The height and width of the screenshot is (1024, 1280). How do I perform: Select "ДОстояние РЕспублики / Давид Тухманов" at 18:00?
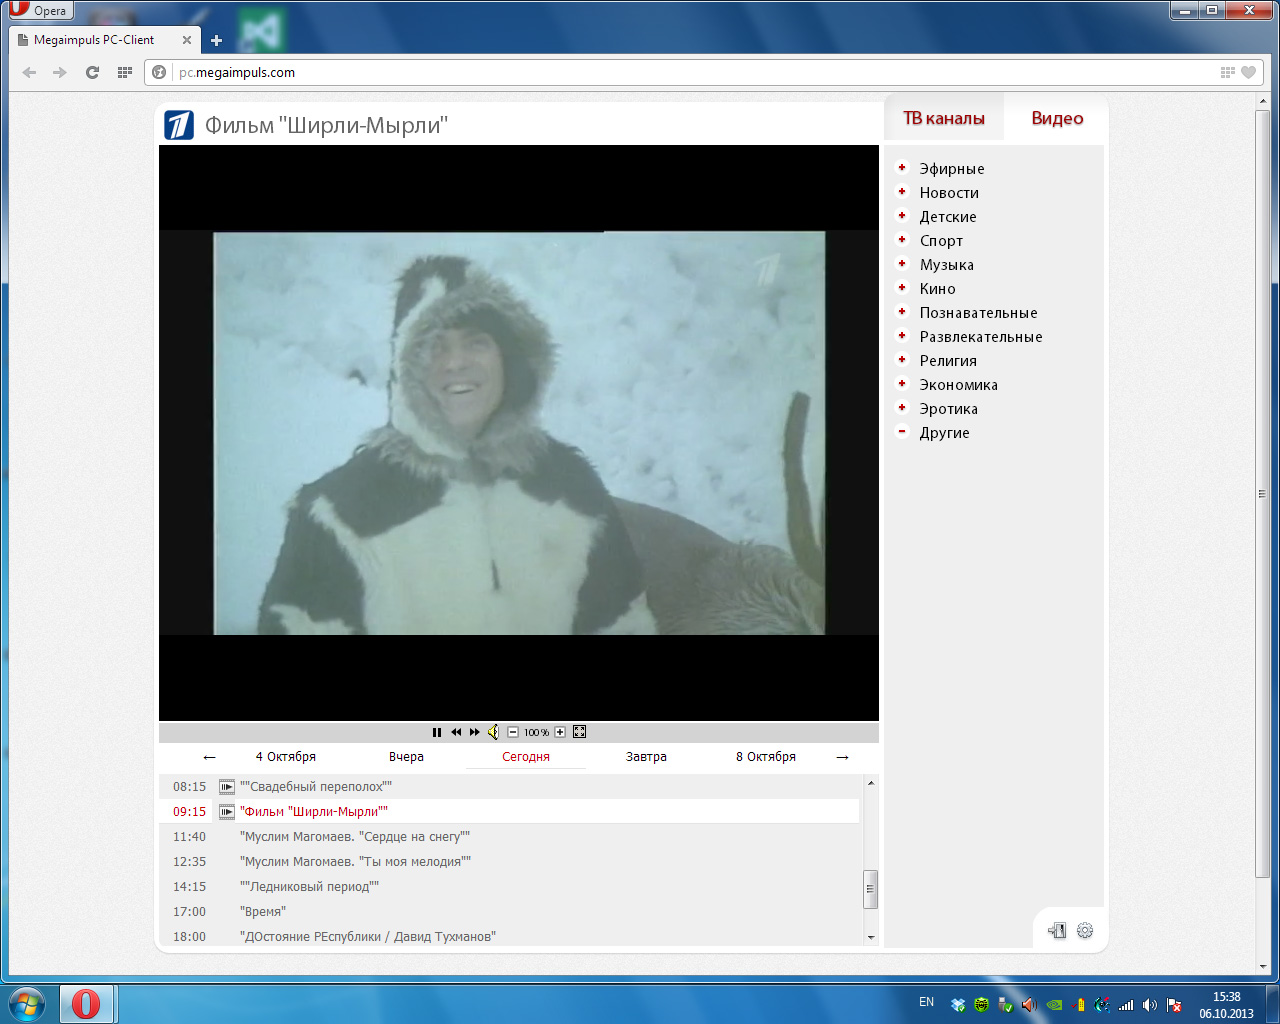point(509,937)
